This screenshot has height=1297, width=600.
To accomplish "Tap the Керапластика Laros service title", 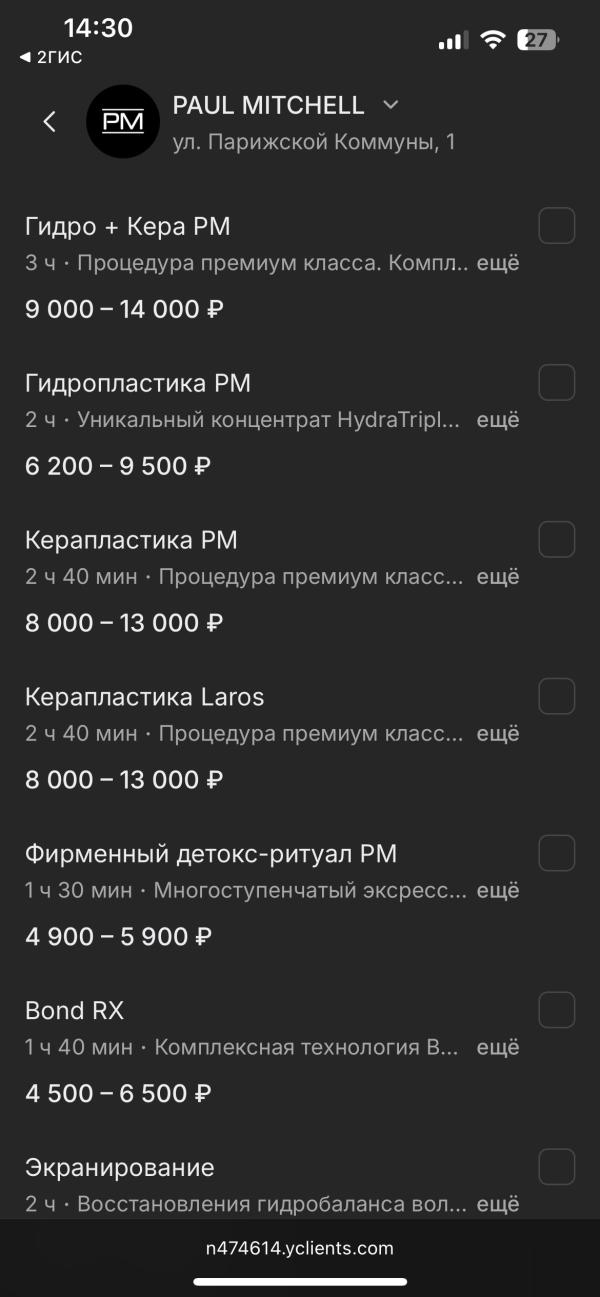I will click(x=145, y=697).
